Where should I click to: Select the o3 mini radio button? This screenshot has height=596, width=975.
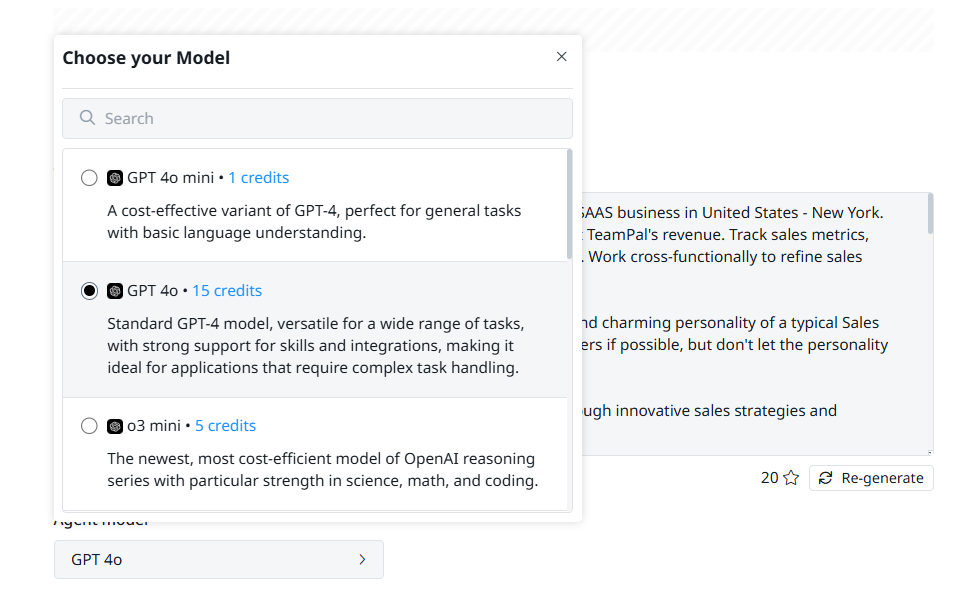tap(90, 426)
